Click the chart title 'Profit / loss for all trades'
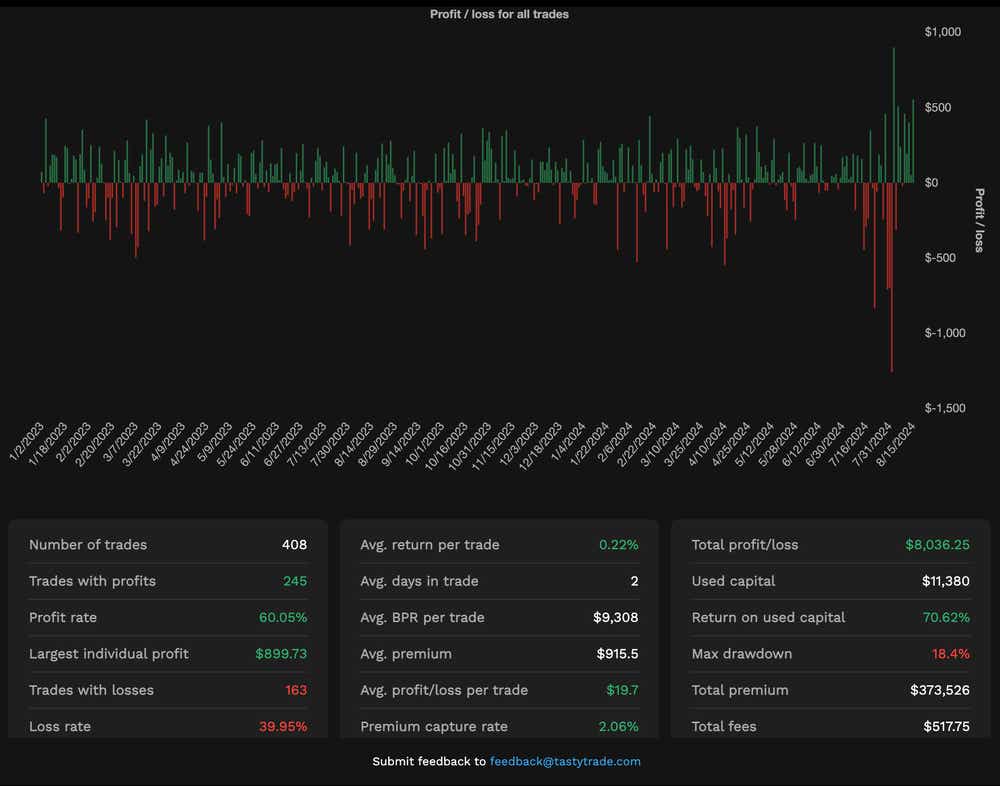The image size is (1000, 786). point(499,14)
